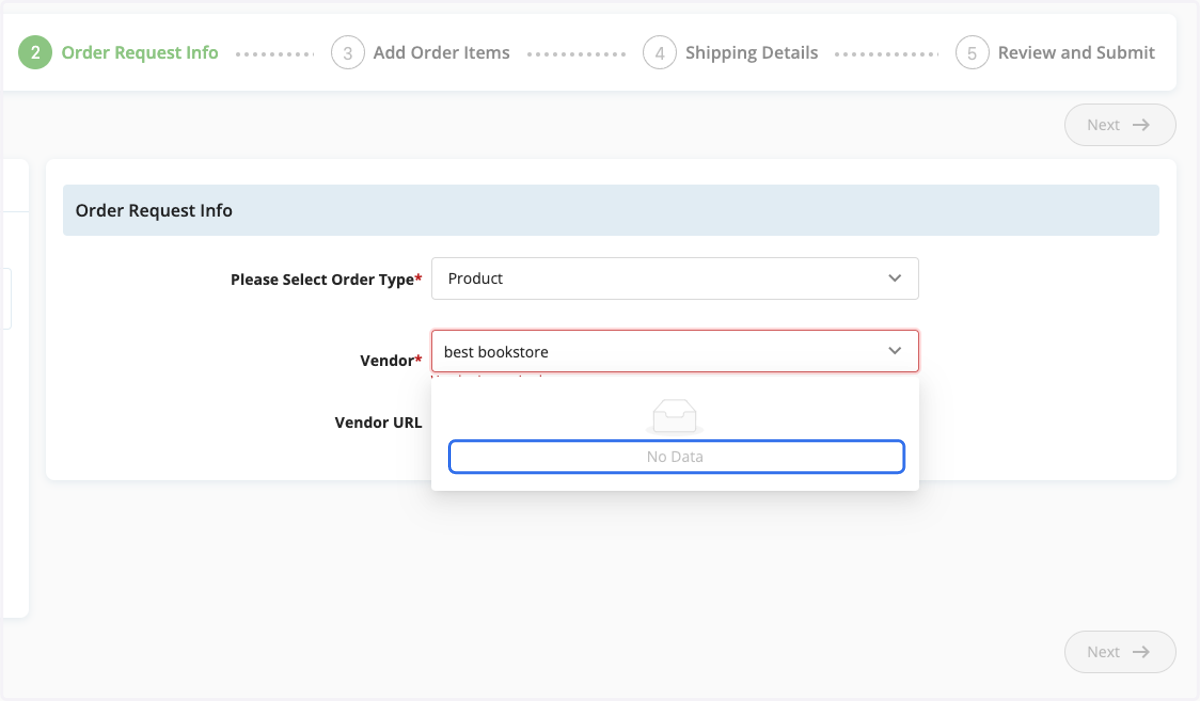Click the empty inbox icon in dropdown
1200x701 pixels.
click(675, 416)
